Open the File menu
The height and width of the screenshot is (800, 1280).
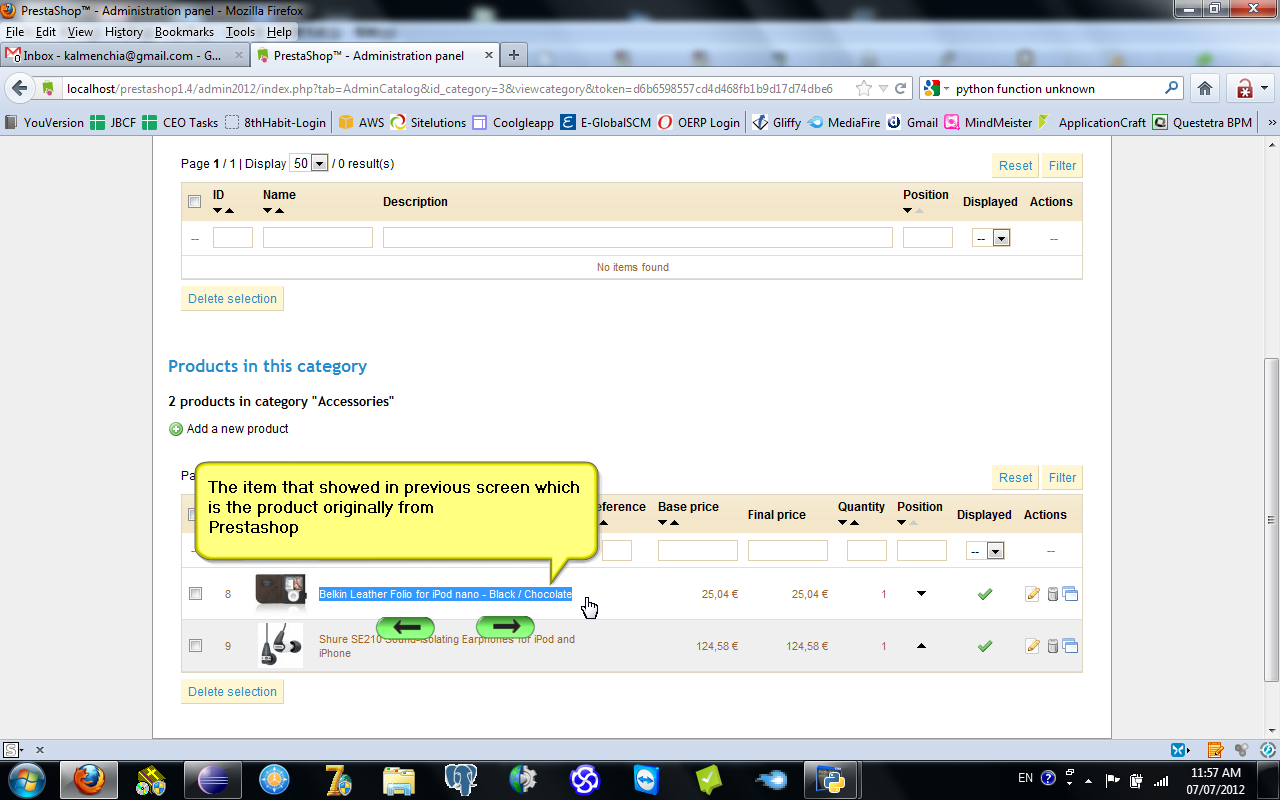[x=15, y=32]
